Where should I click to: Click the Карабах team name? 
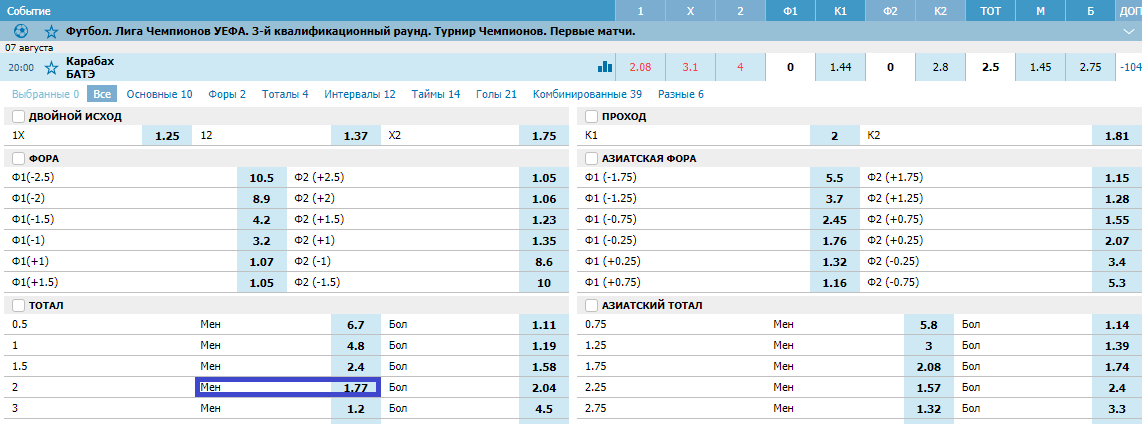90,61
